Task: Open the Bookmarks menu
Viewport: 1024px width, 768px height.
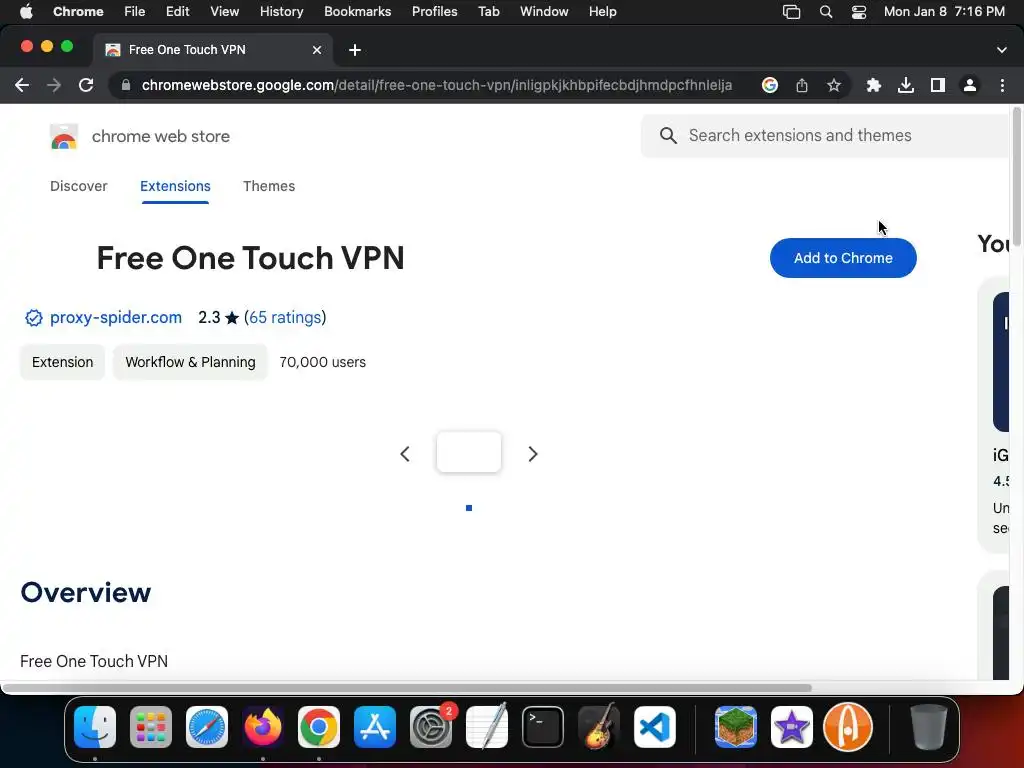Action: click(357, 12)
